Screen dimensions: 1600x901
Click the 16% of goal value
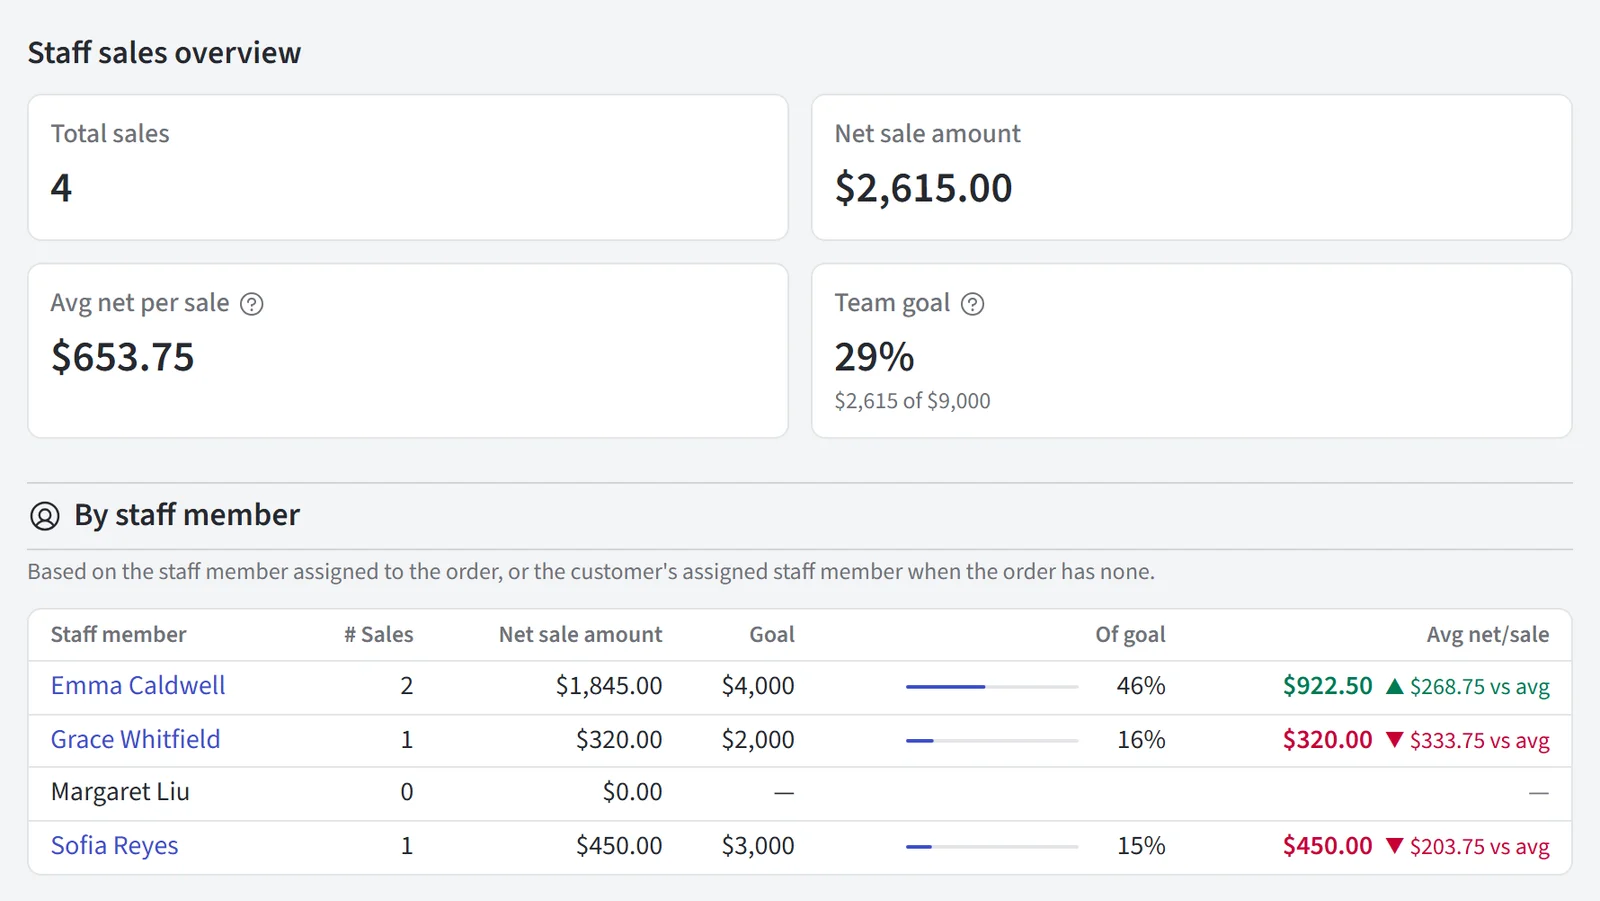pyautogui.click(x=1141, y=740)
